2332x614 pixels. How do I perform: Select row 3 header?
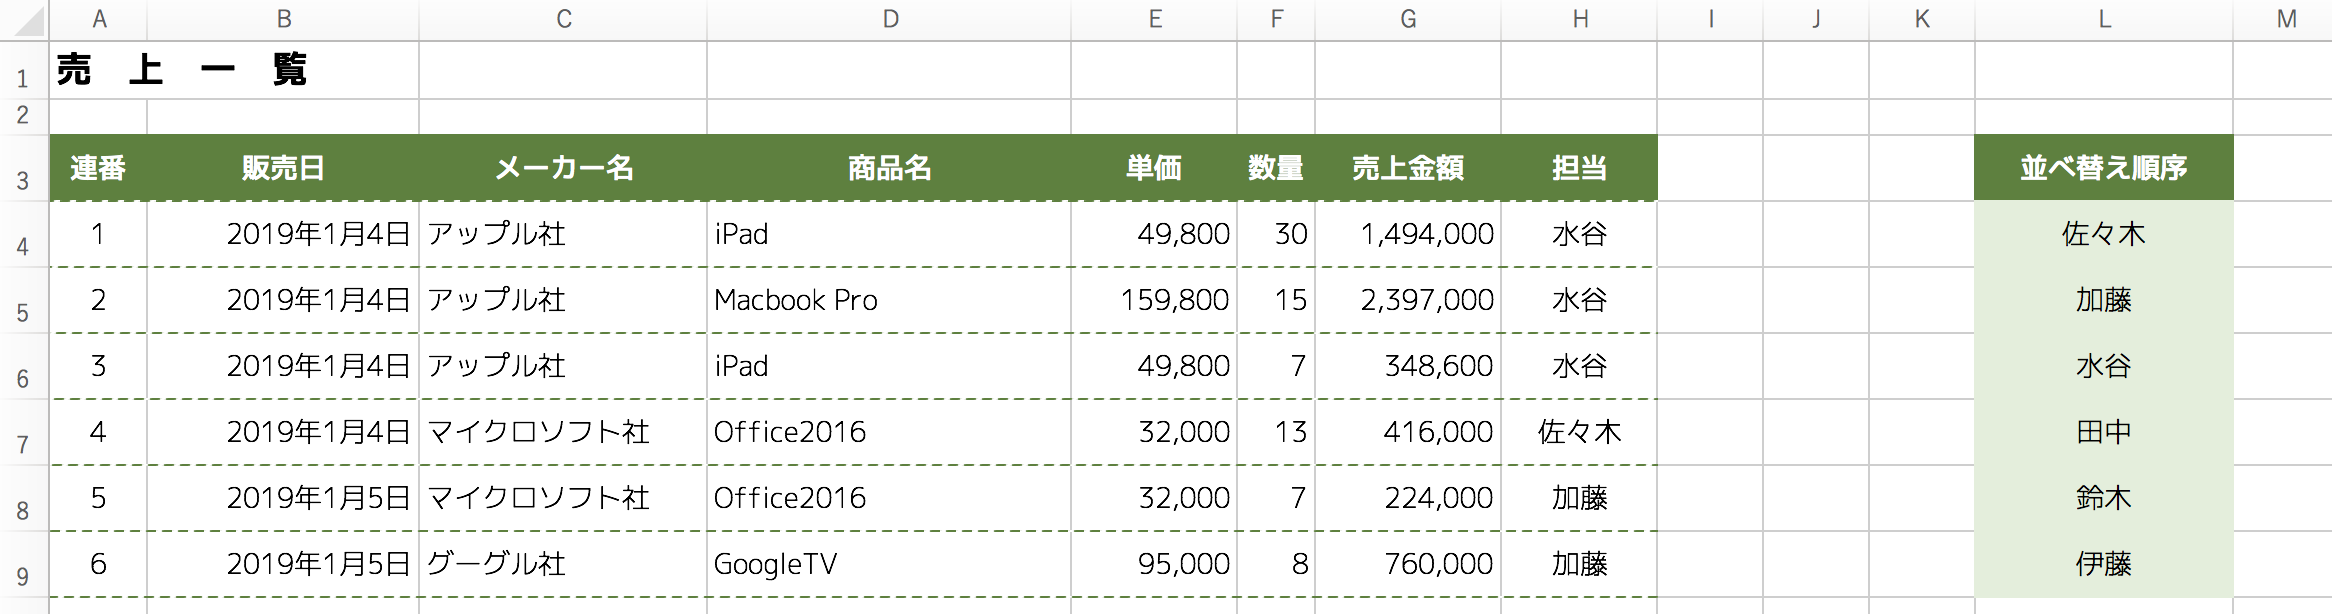pos(23,168)
